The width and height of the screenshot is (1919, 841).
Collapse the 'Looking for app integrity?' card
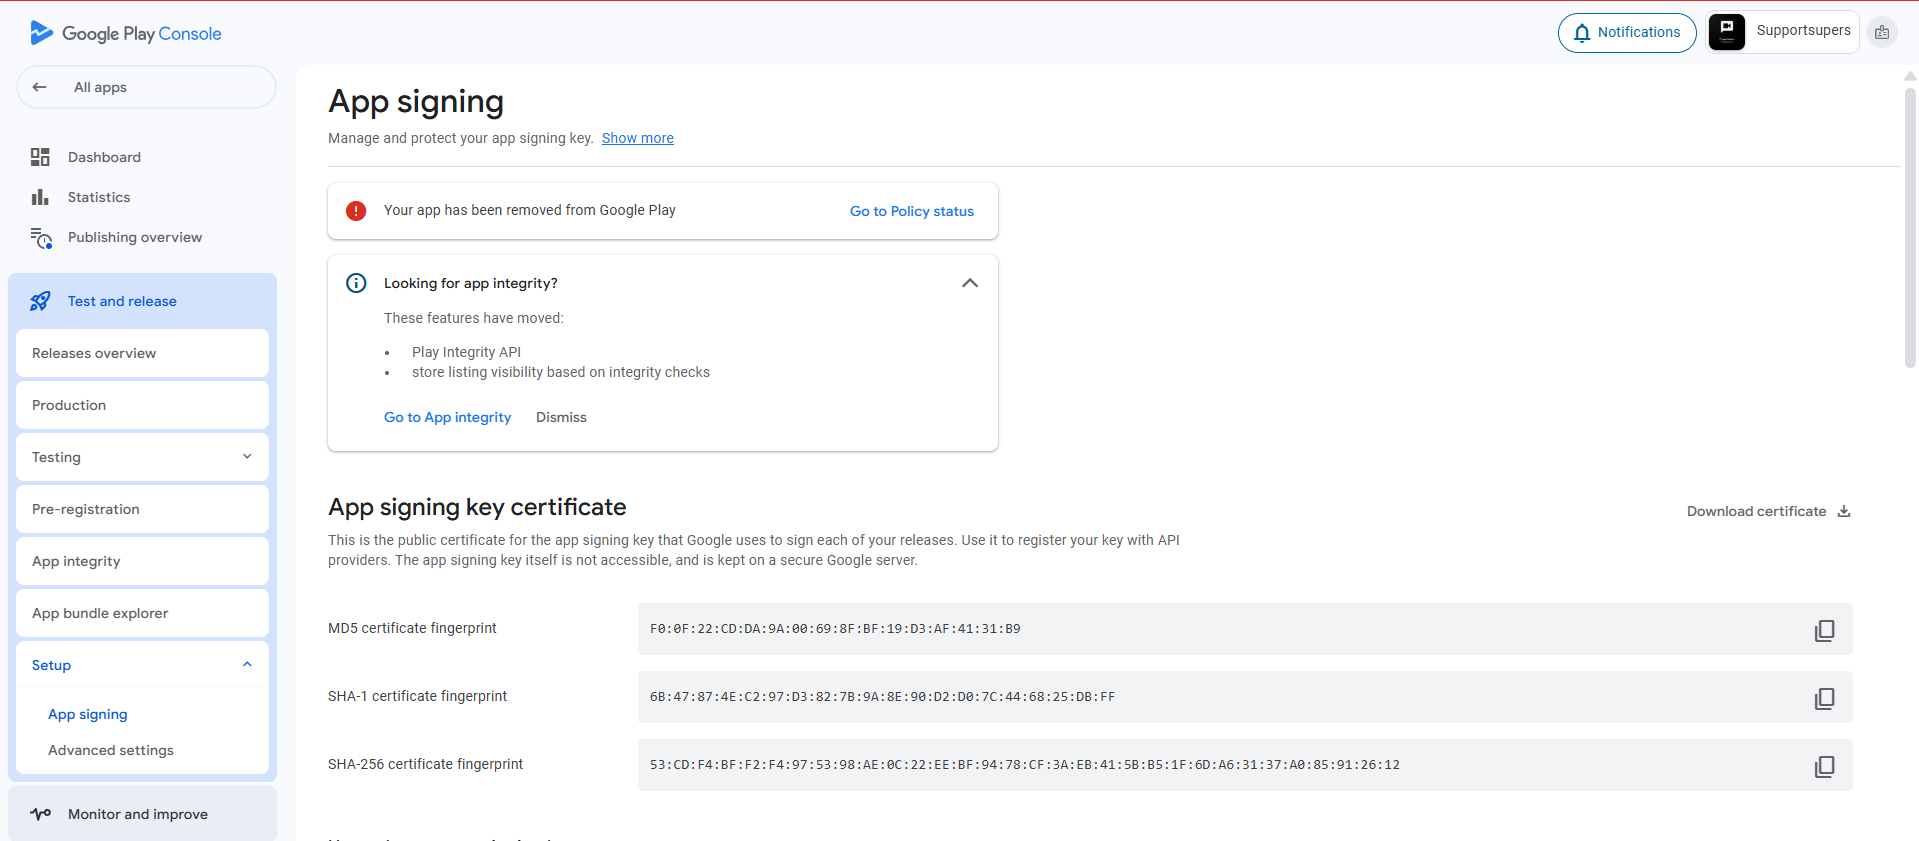pos(969,283)
